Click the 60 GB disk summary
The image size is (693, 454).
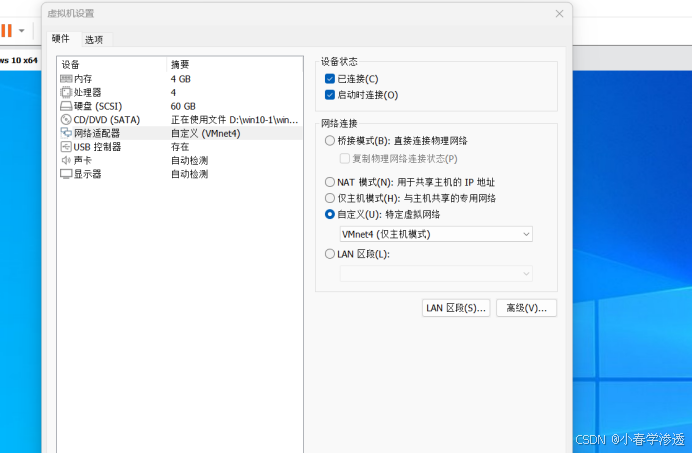click(x=183, y=106)
